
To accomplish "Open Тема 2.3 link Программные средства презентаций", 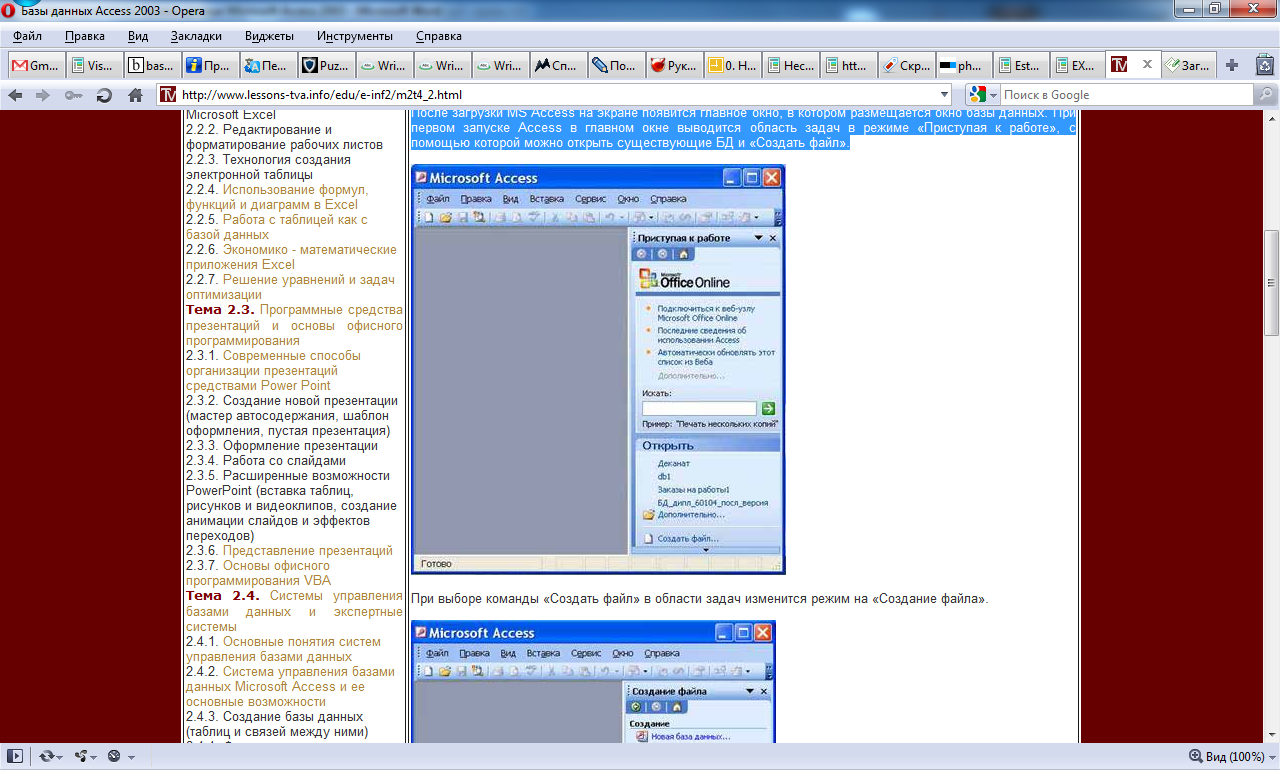I will point(294,325).
